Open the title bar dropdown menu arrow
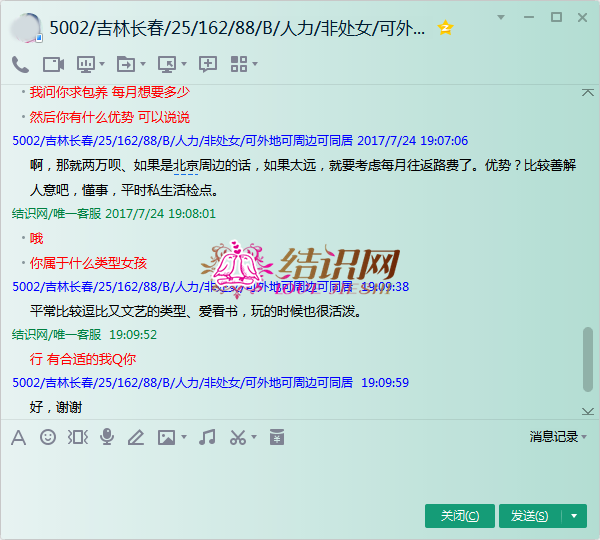Image resolution: width=600 pixels, height=540 pixels. [x=501, y=17]
